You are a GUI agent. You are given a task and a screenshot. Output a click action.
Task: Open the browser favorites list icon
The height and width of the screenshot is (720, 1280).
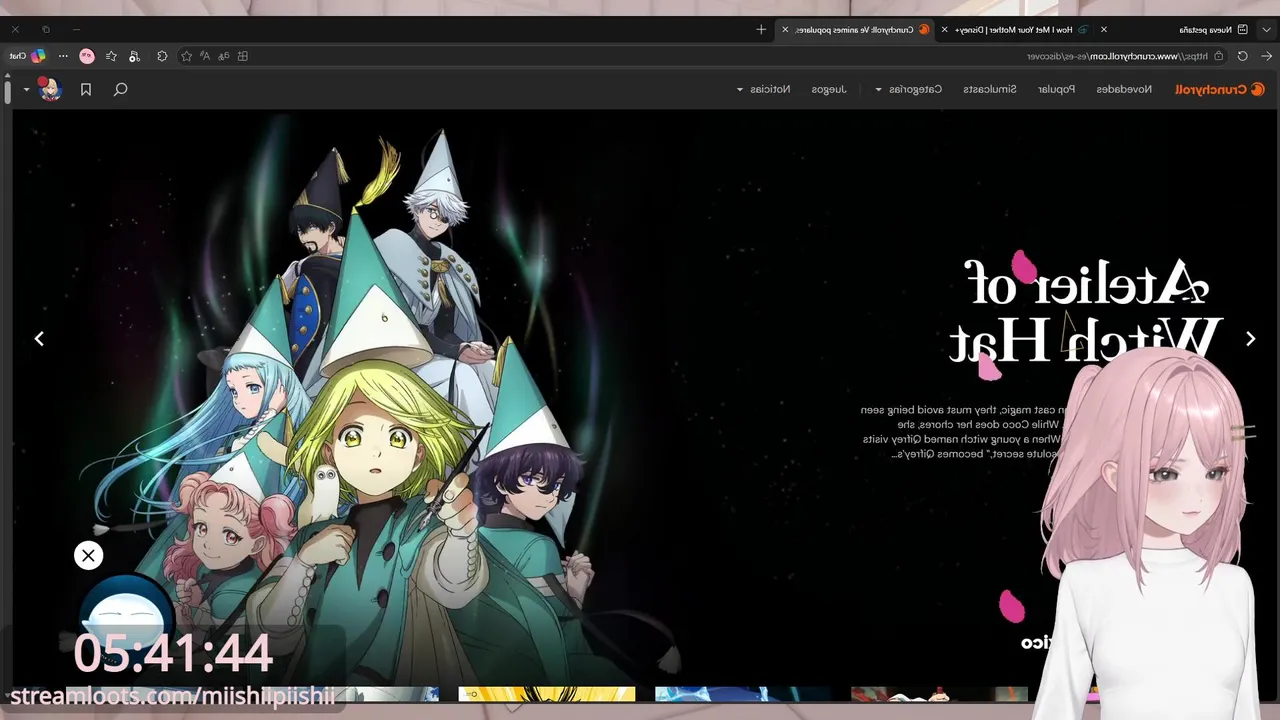point(111,56)
